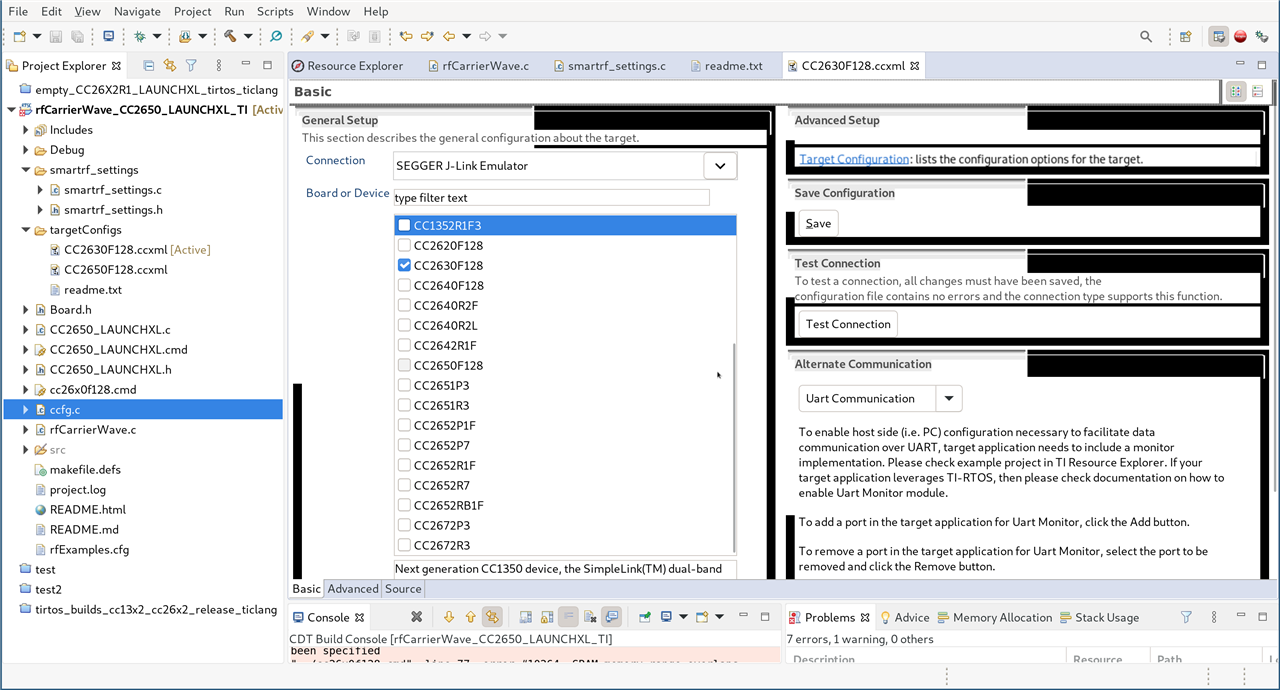Collapse the smartrf_settings folder
Screen dimensions: 1280x690
pos(26,170)
